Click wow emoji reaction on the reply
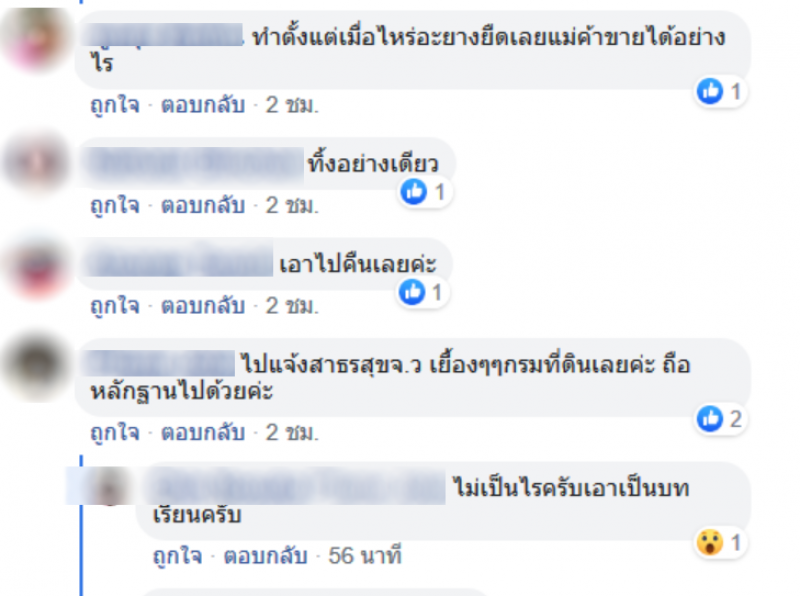This screenshot has height=596, width=800. click(710, 542)
